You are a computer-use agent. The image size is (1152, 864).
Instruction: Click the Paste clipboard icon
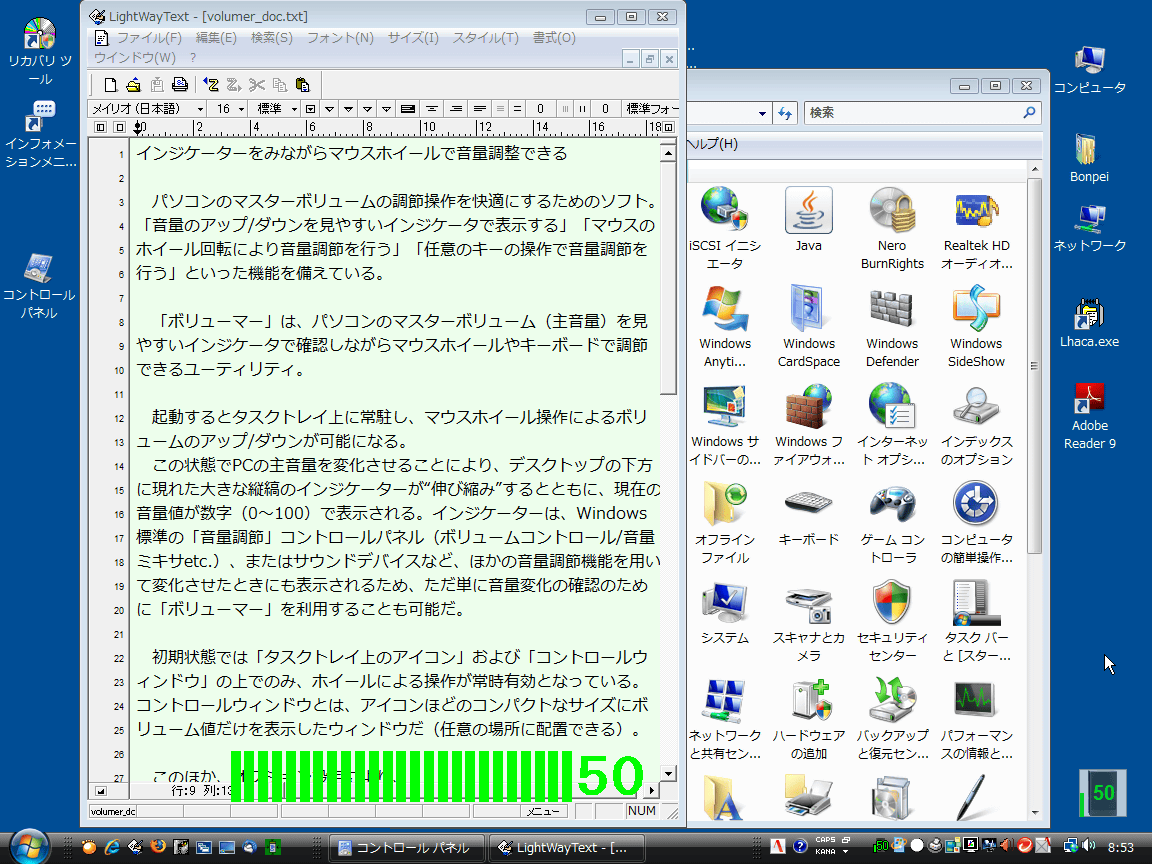coord(302,85)
